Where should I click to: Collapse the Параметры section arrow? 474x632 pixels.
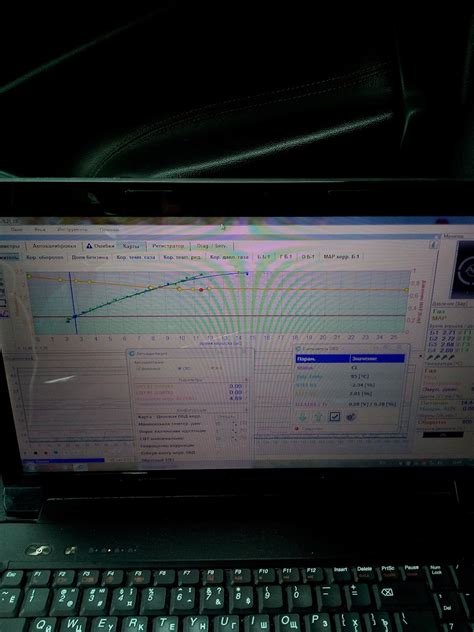tap(246, 380)
